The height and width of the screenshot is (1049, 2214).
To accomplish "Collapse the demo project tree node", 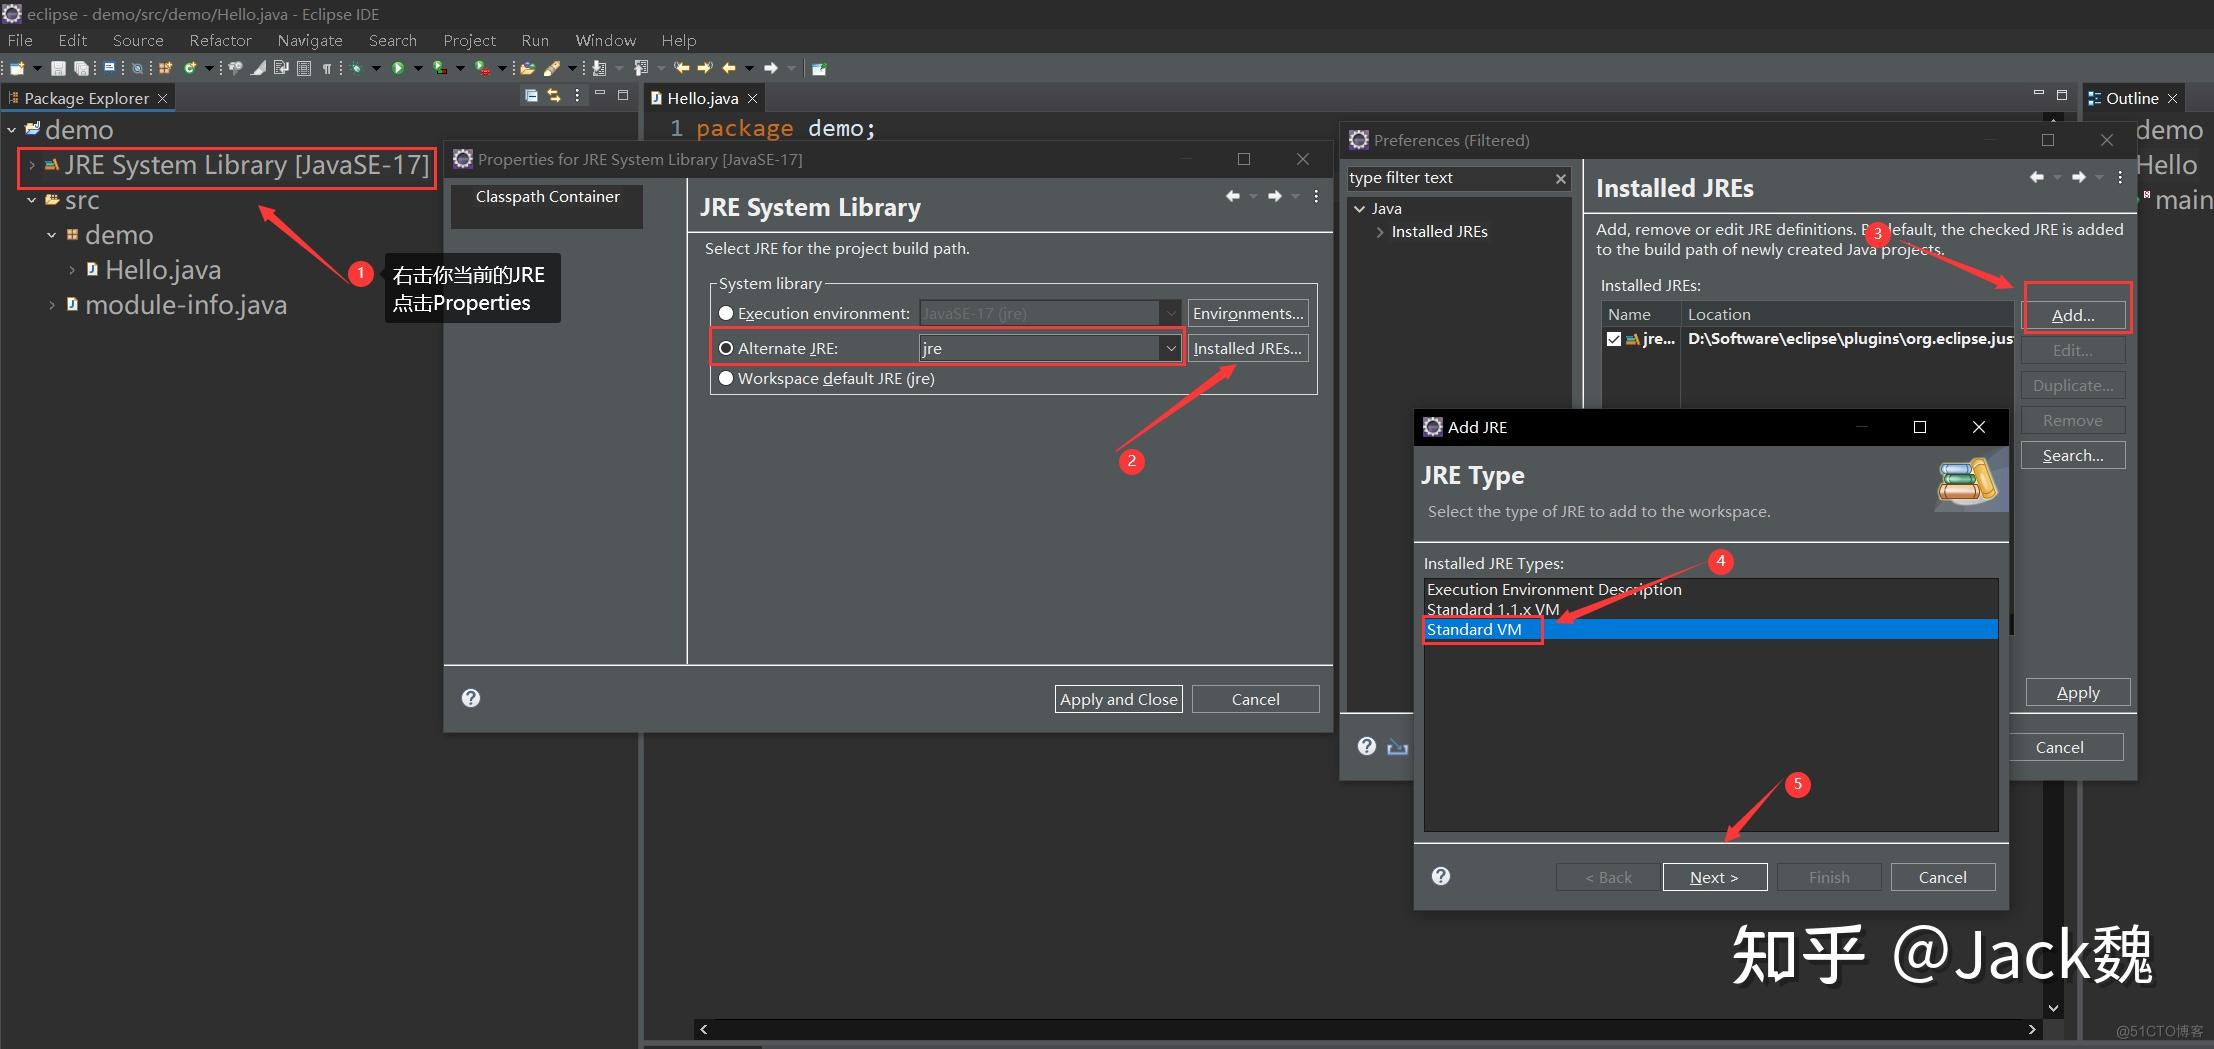I will point(12,130).
